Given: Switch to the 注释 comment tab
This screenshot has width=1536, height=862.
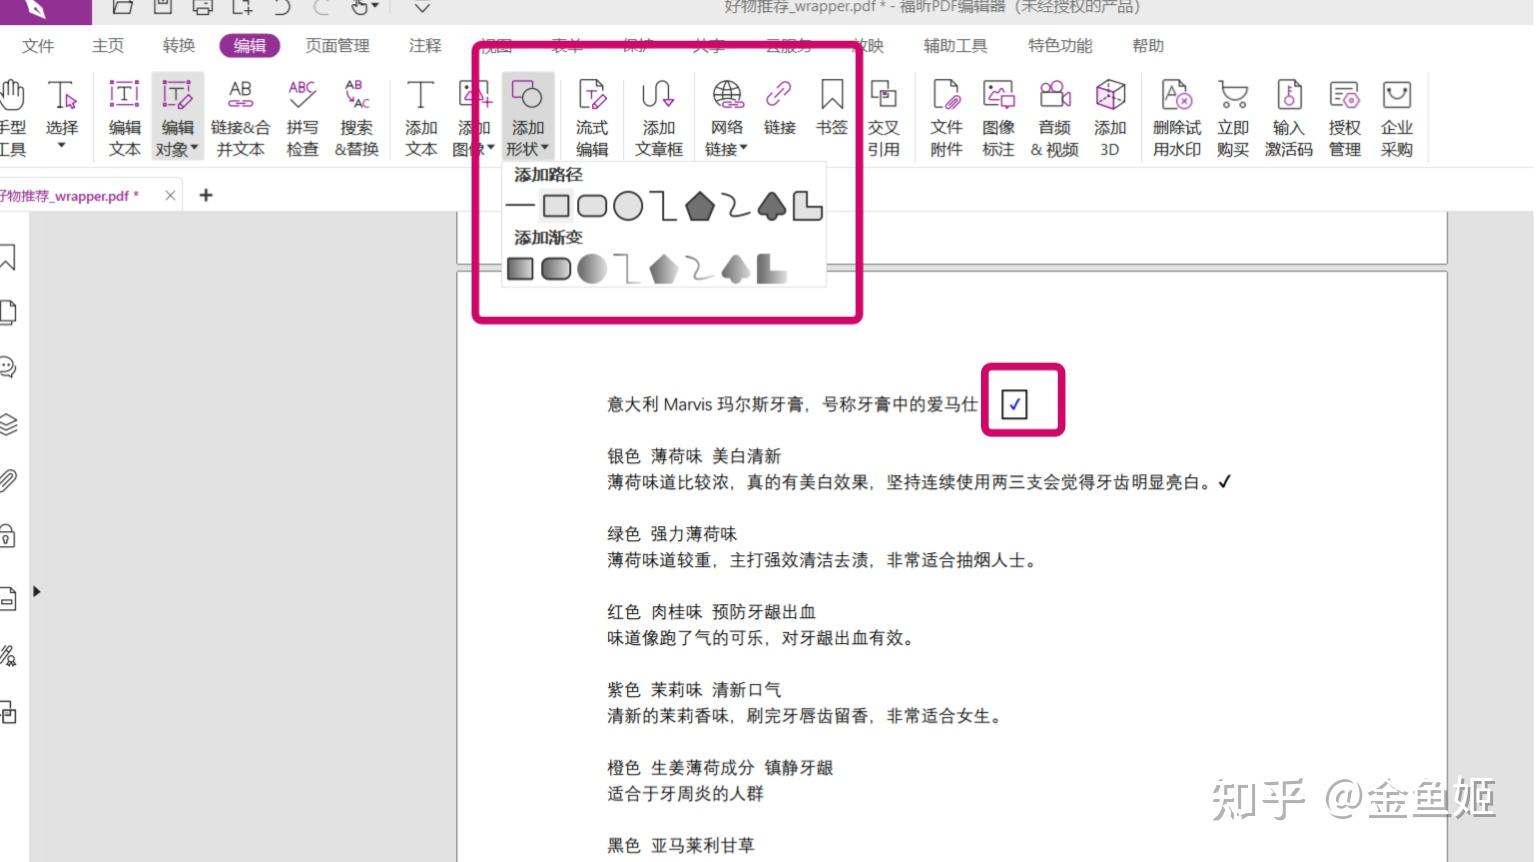Looking at the screenshot, I should pyautogui.click(x=425, y=45).
